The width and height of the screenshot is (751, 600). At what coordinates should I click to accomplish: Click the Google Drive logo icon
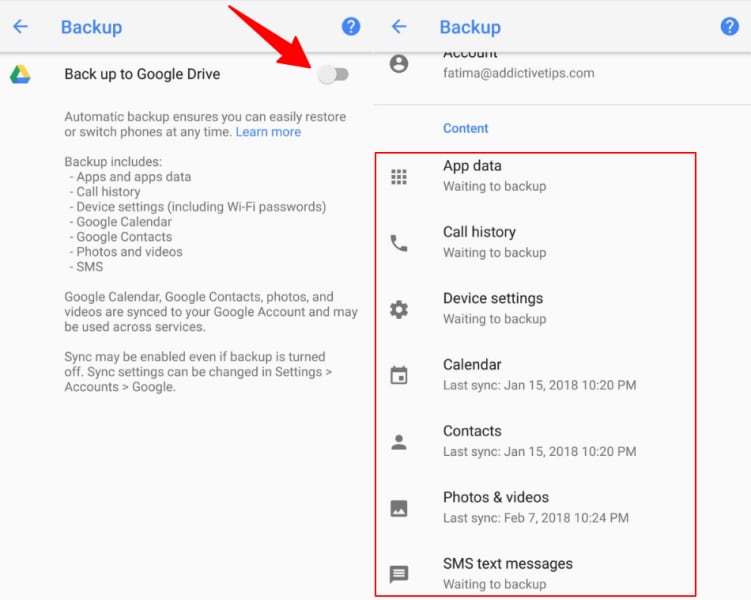(x=20, y=75)
